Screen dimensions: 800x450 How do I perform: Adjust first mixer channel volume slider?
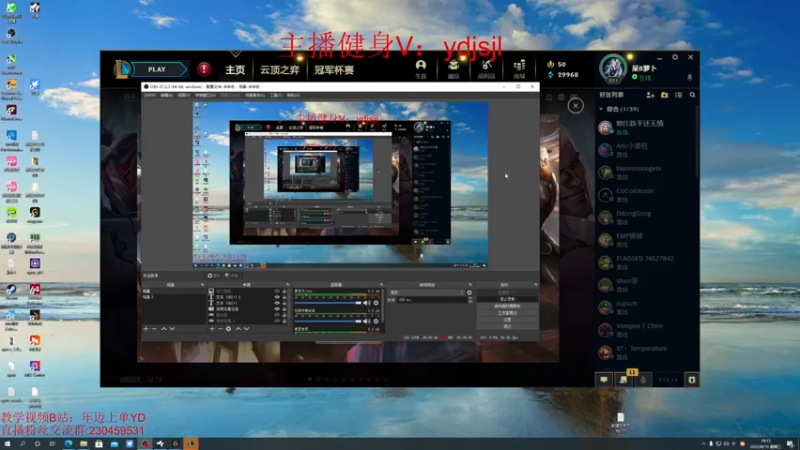coord(328,303)
